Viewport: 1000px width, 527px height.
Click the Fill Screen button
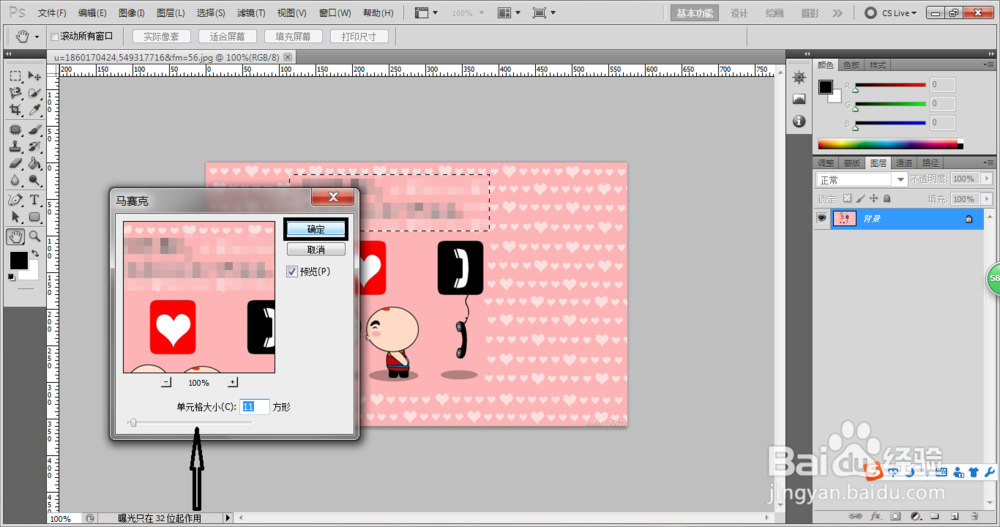(x=293, y=36)
